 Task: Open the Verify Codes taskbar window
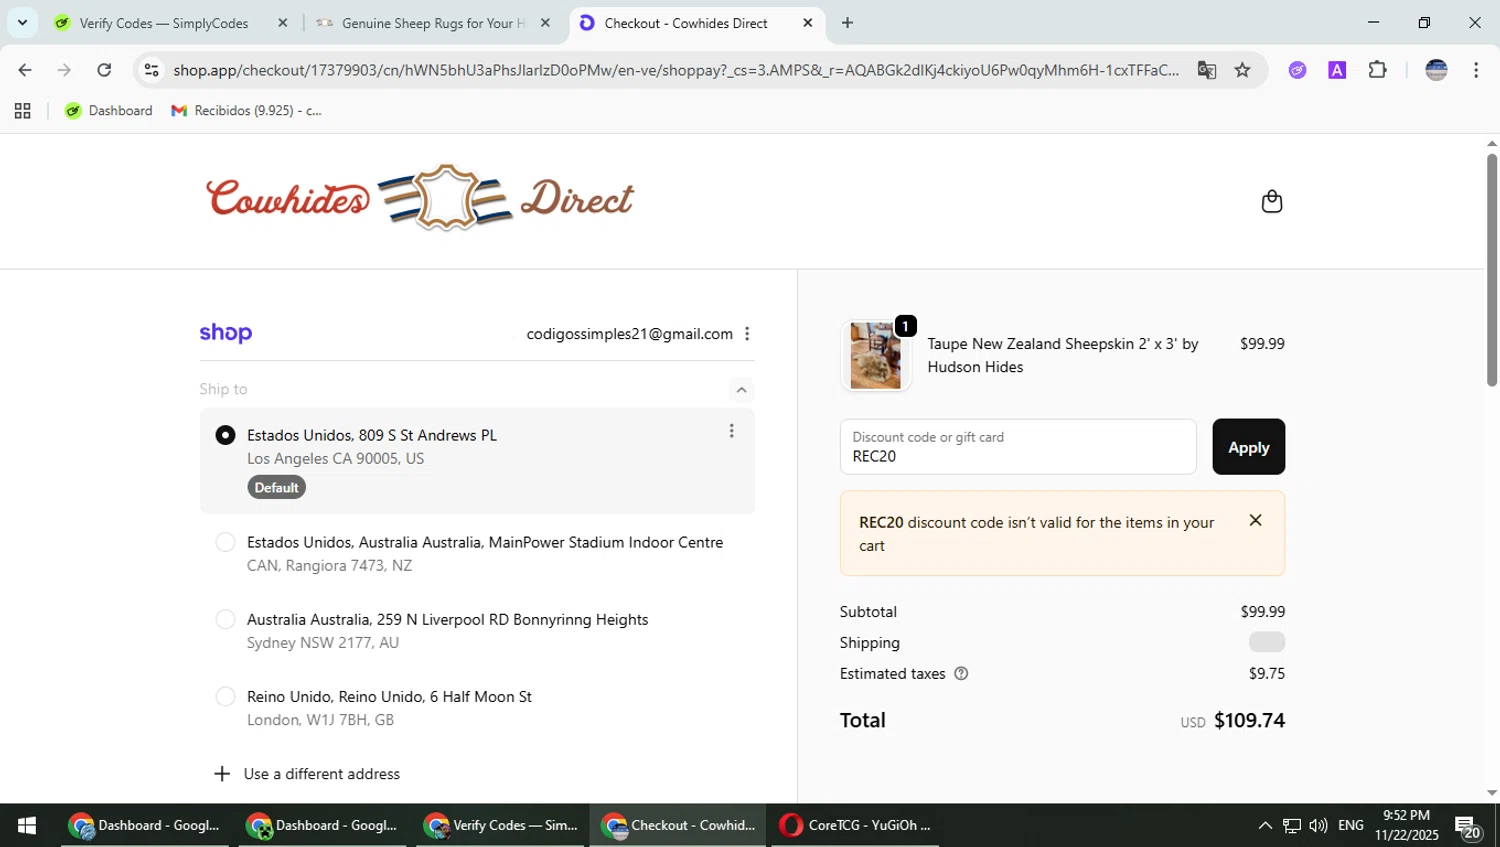pos(502,826)
